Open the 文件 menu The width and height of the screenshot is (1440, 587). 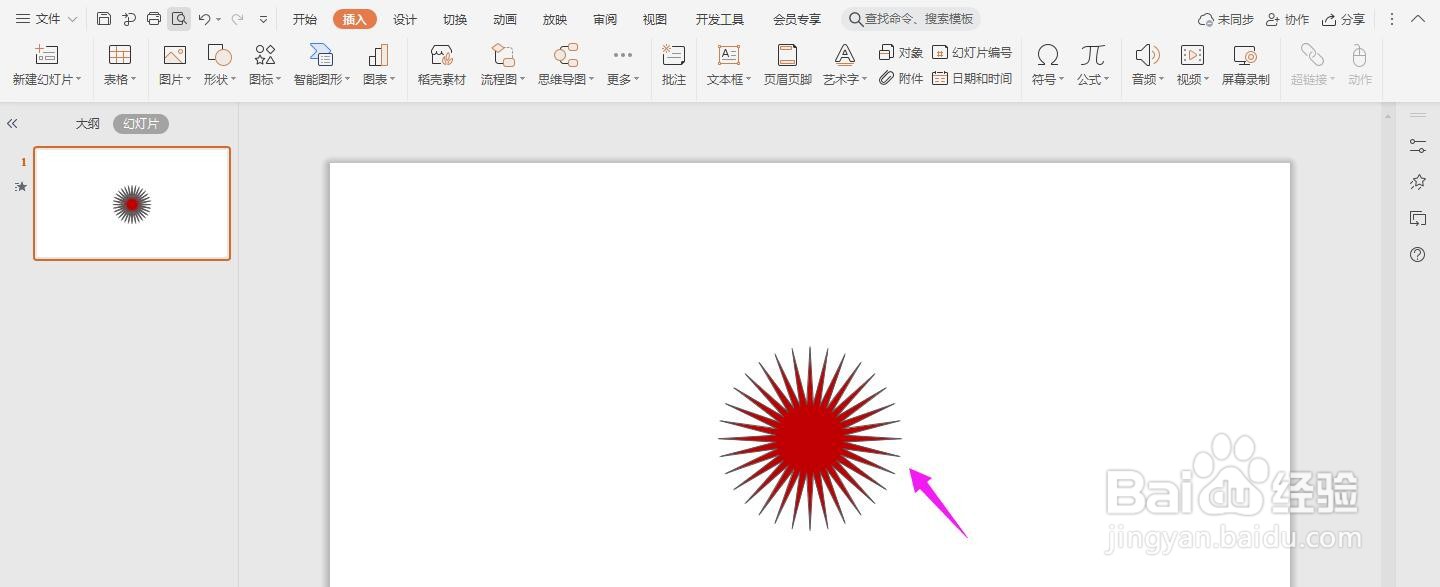pyautogui.click(x=46, y=19)
